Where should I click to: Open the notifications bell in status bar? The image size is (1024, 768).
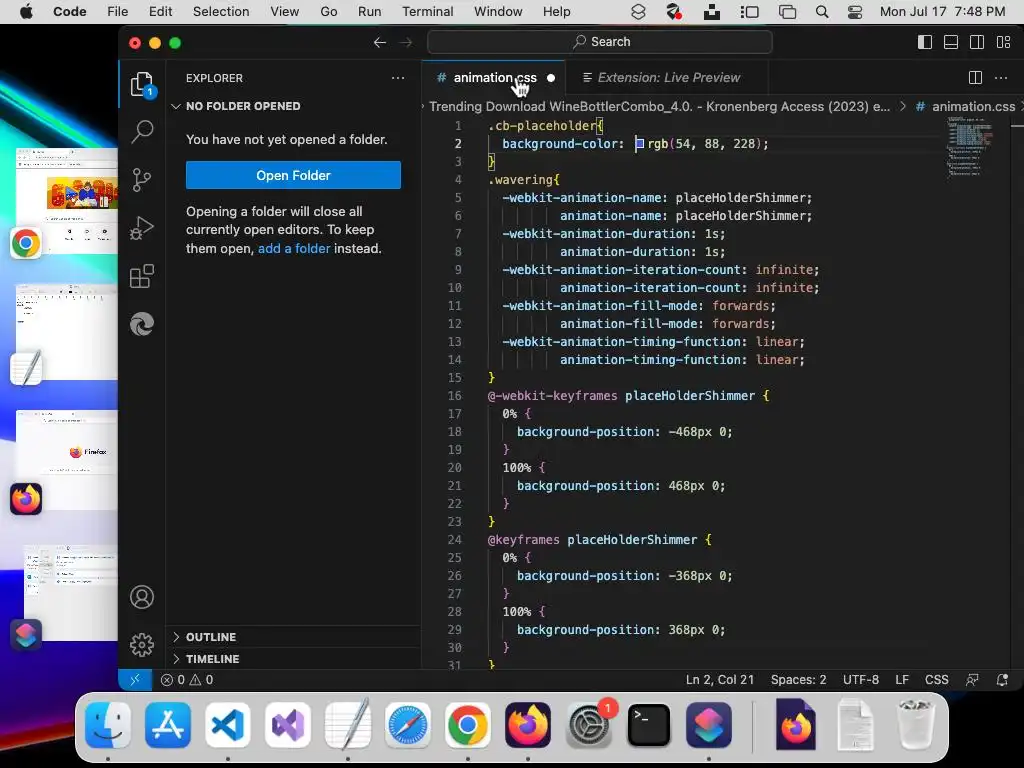1002,680
